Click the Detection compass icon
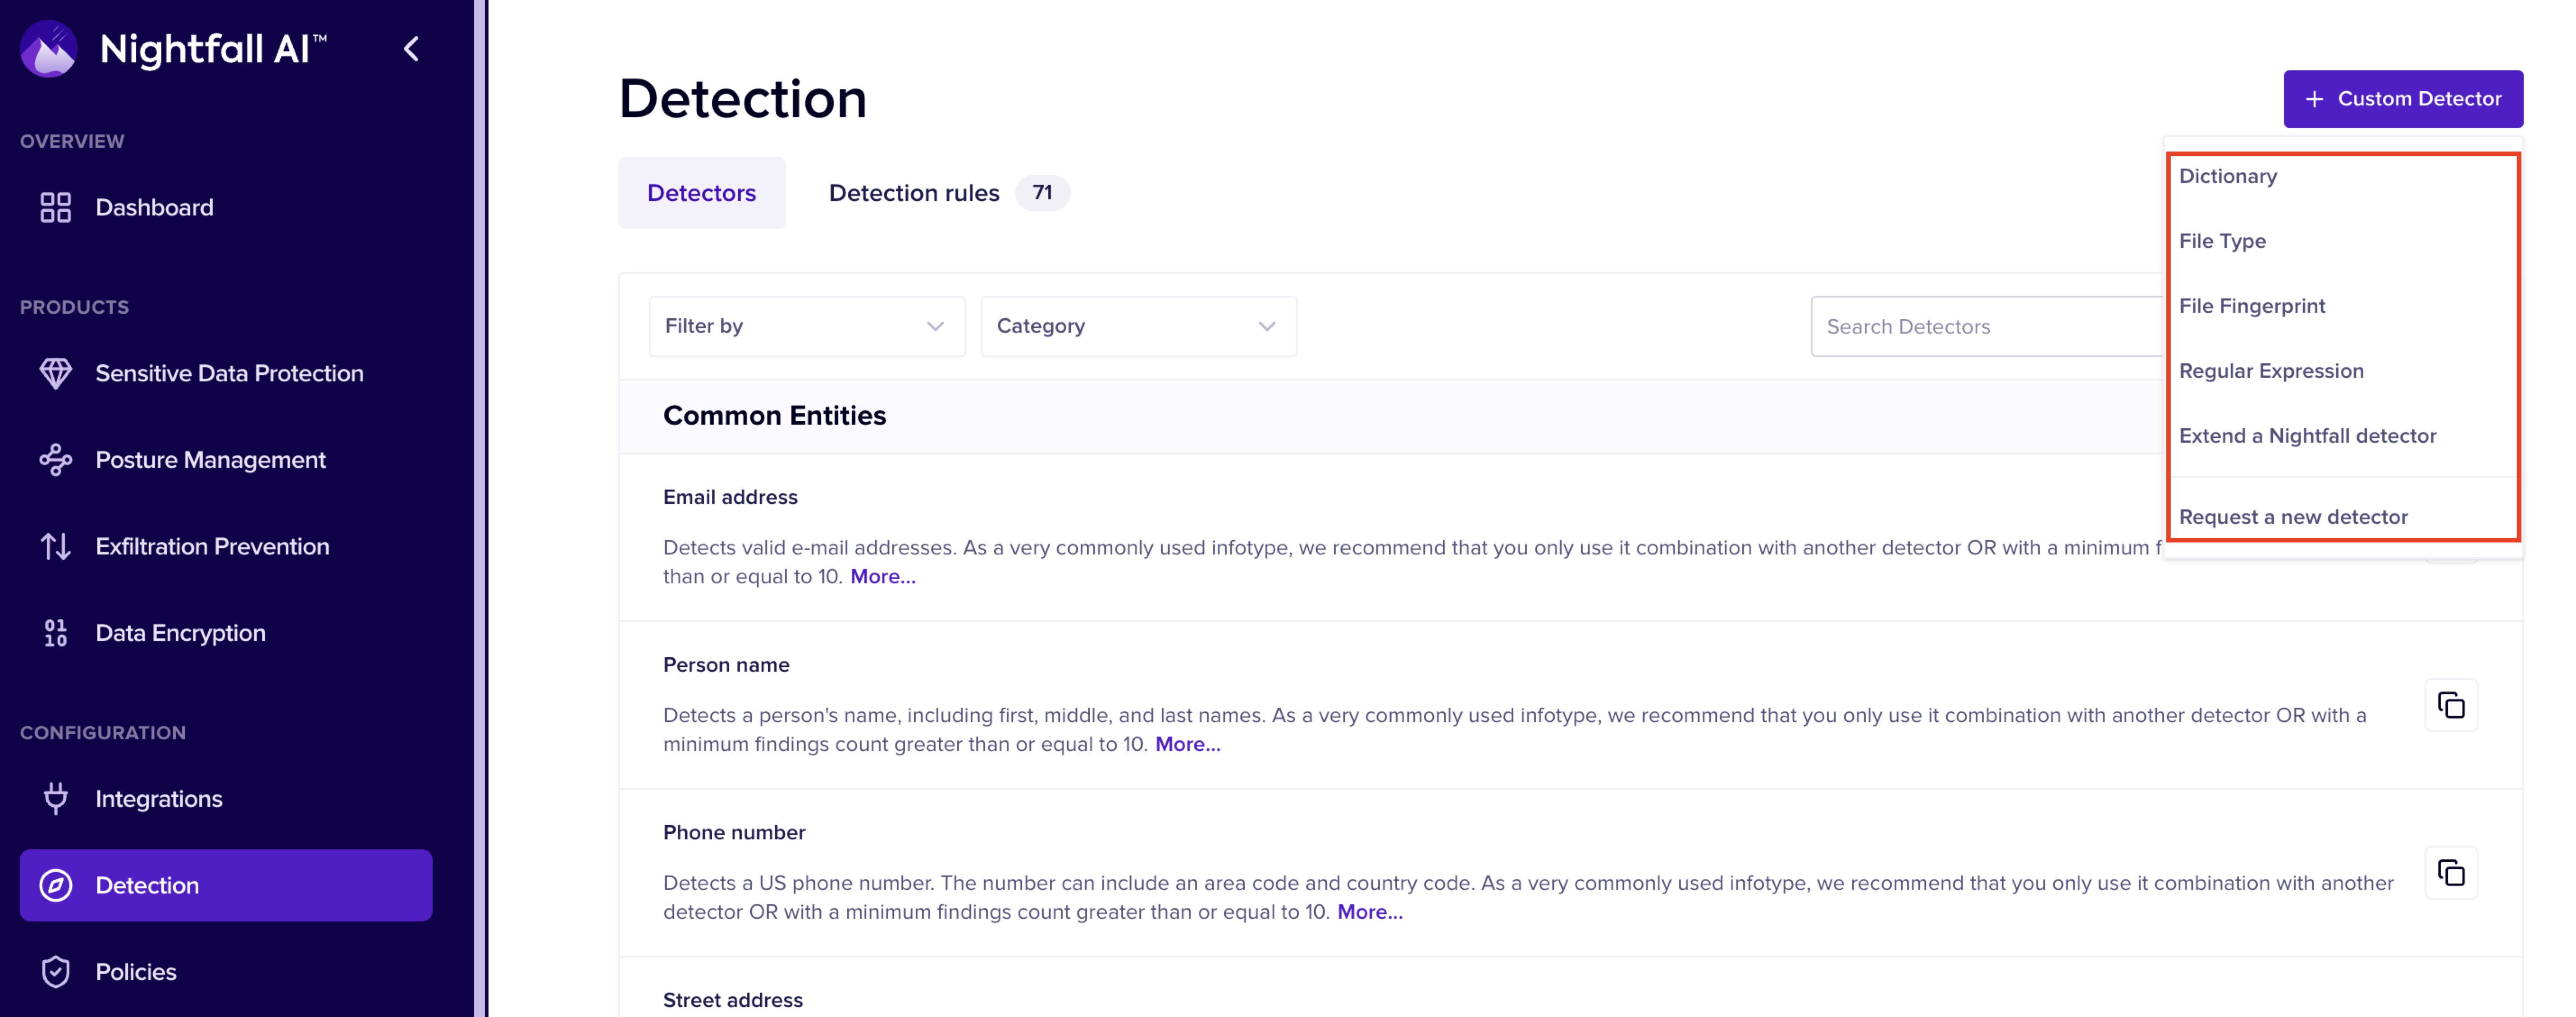Viewport: 2576px width, 1017px height. [56, 885]
